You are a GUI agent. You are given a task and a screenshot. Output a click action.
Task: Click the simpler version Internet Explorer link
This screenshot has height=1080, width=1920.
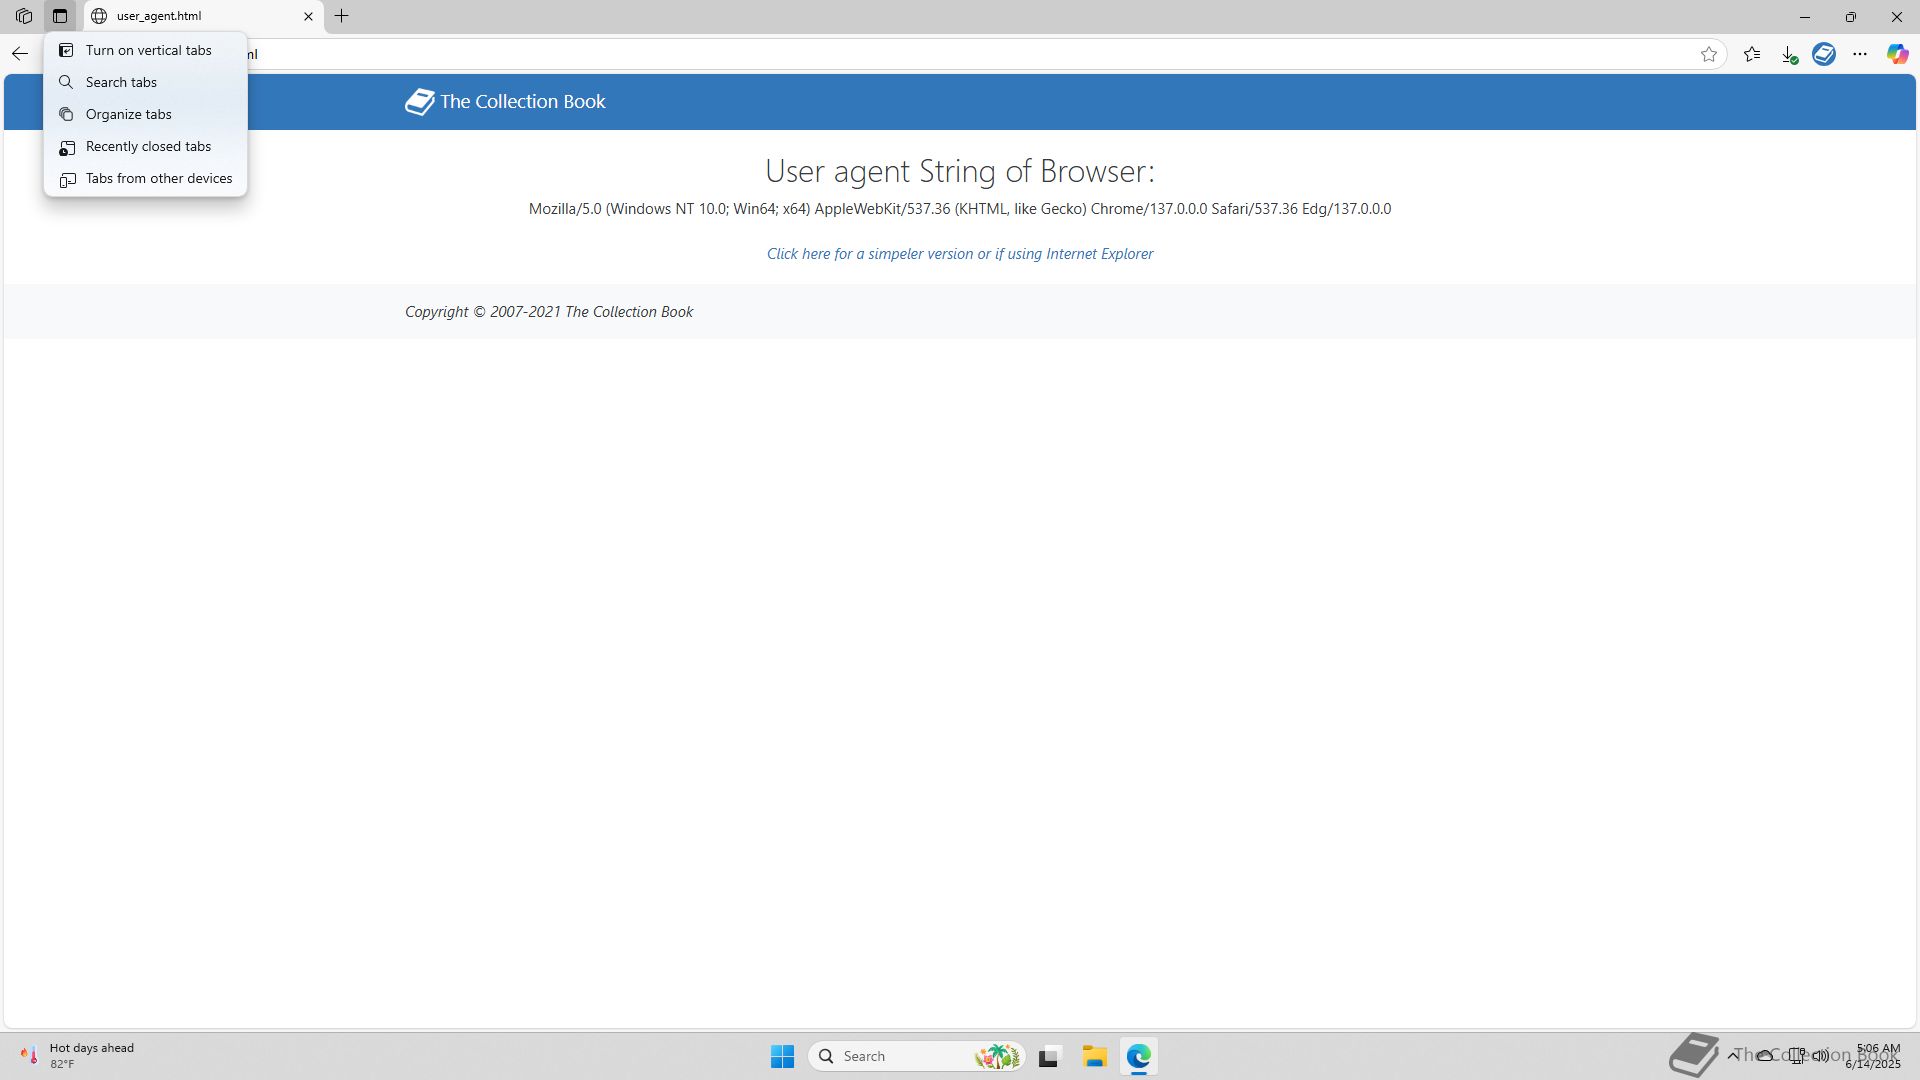pos(959,254)
